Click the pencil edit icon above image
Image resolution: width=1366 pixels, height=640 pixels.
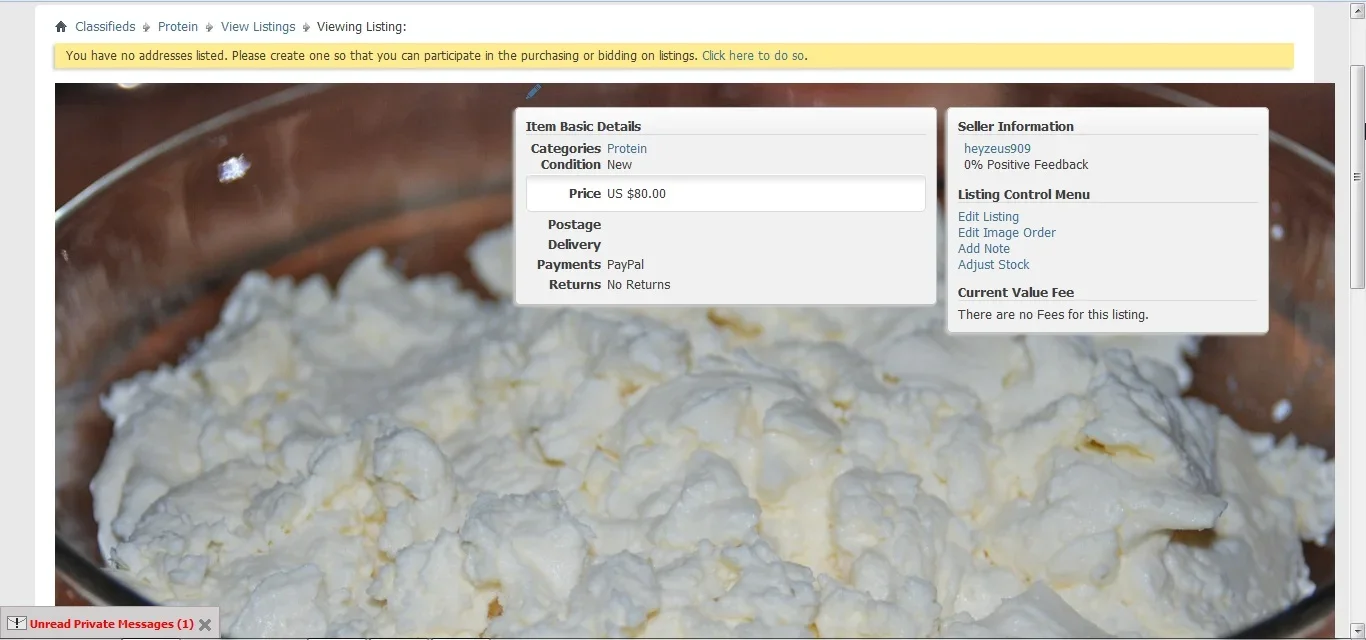tap(533, 92)
